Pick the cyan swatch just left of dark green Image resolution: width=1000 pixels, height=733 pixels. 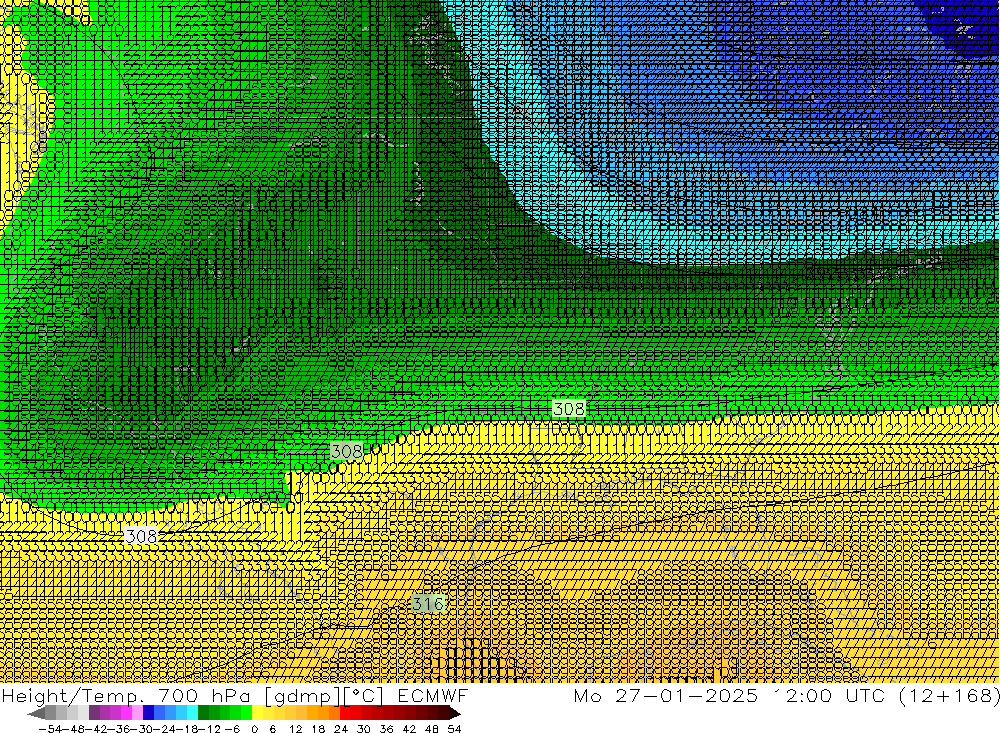(192, 714)
